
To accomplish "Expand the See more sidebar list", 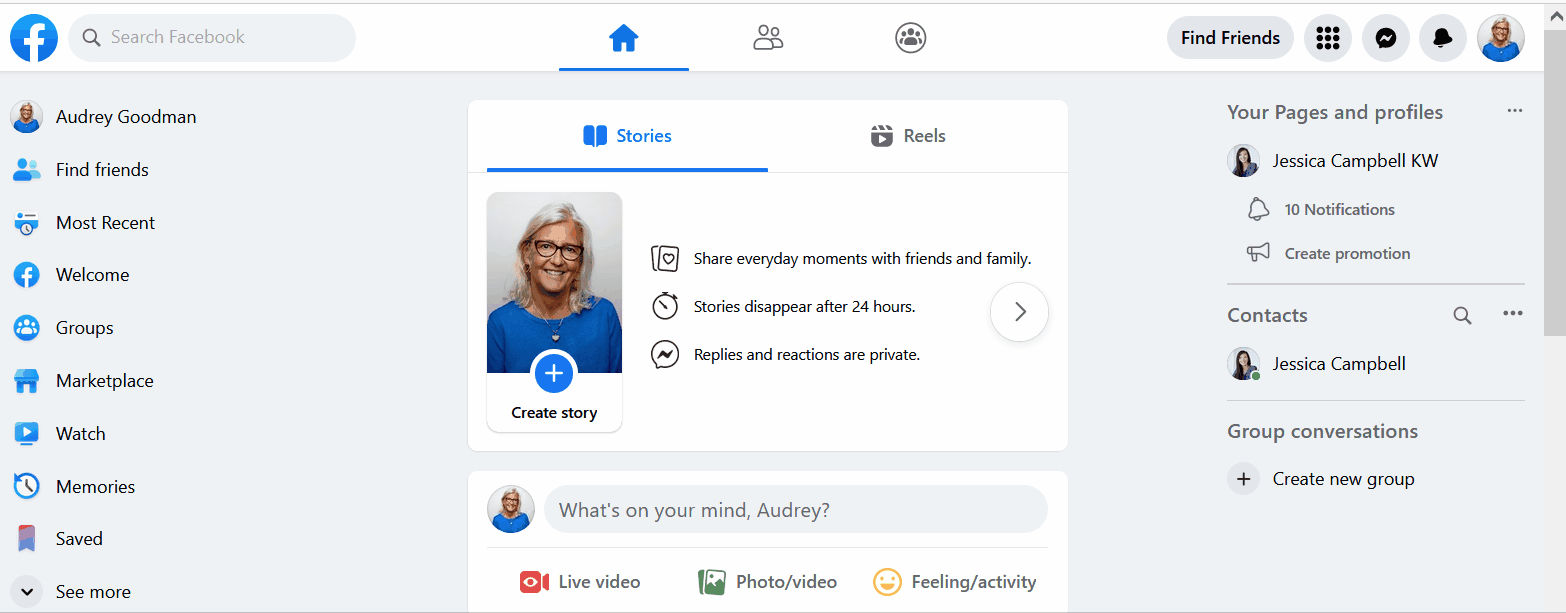I will [92, 592].
